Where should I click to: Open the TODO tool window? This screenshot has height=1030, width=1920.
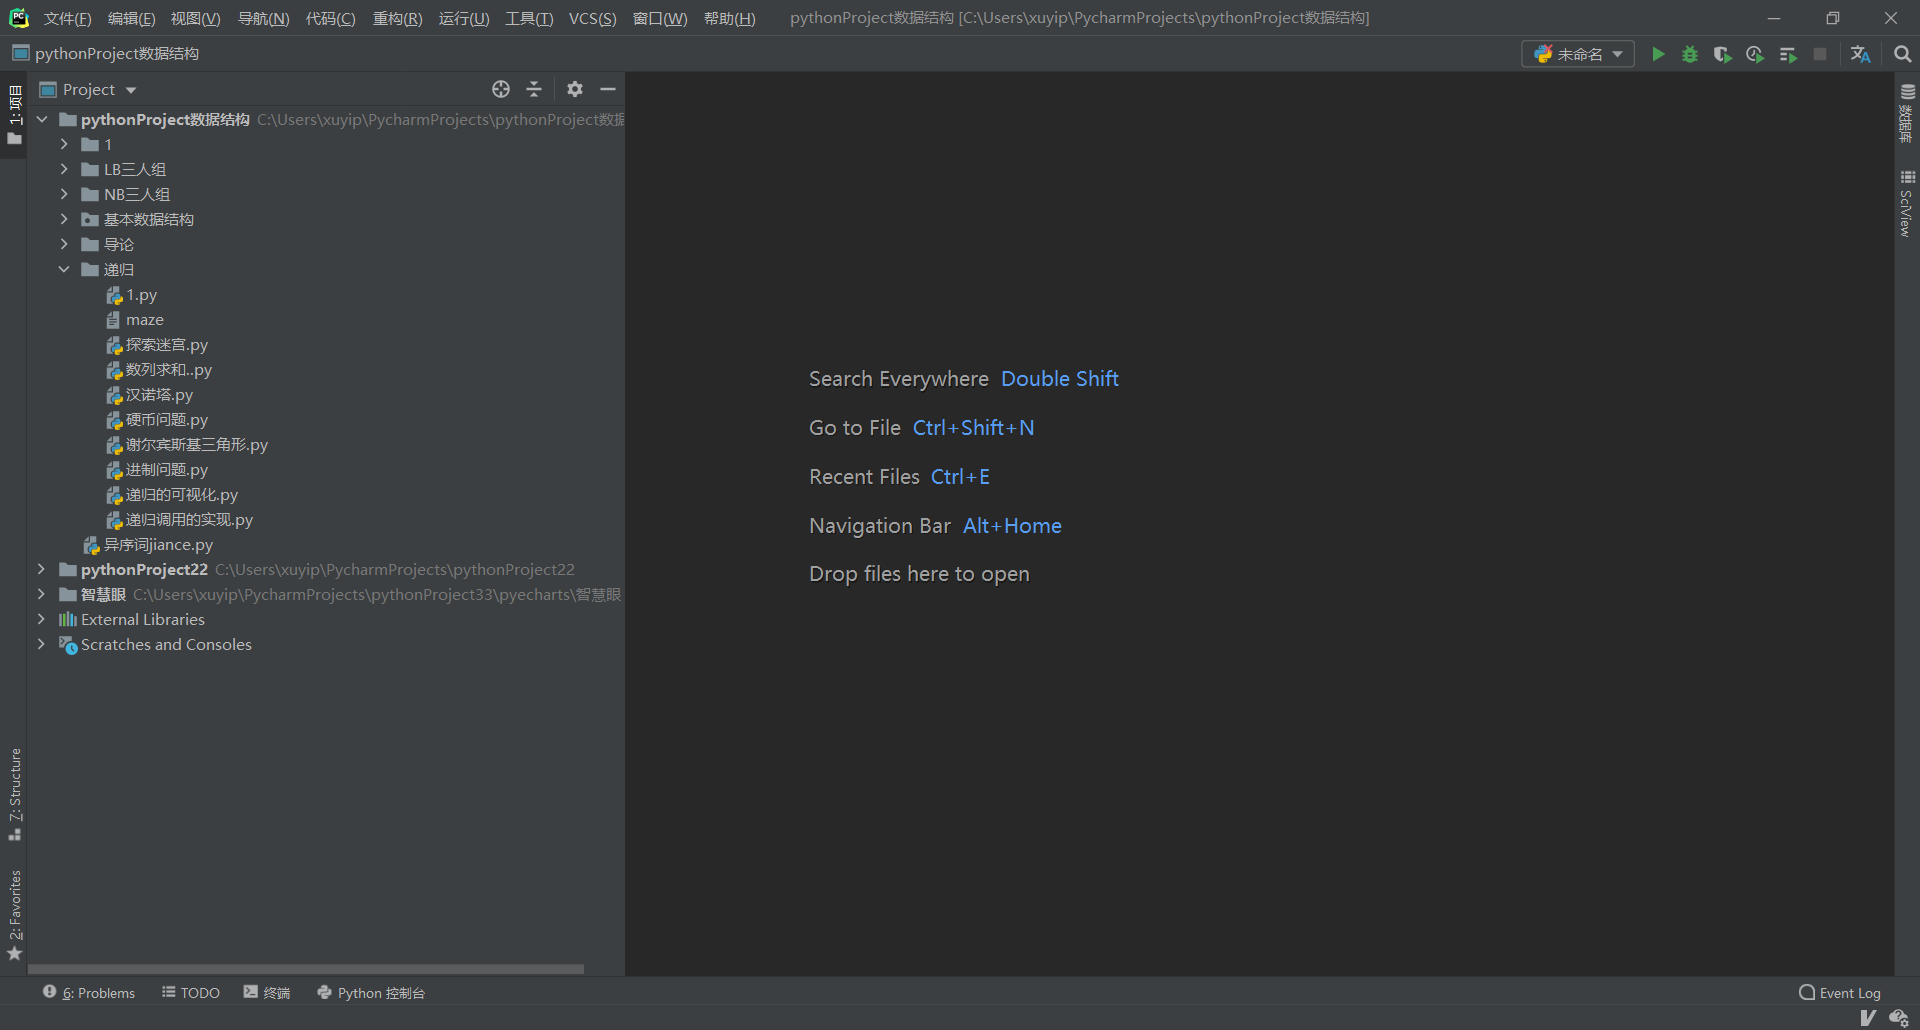[191, 992]
